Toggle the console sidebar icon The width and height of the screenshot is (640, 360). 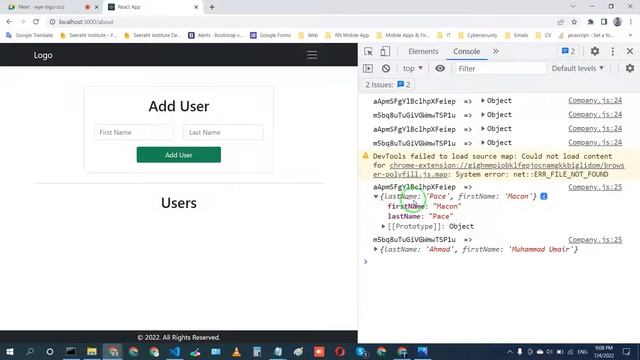pyautogui.click(x=368, y=69)
